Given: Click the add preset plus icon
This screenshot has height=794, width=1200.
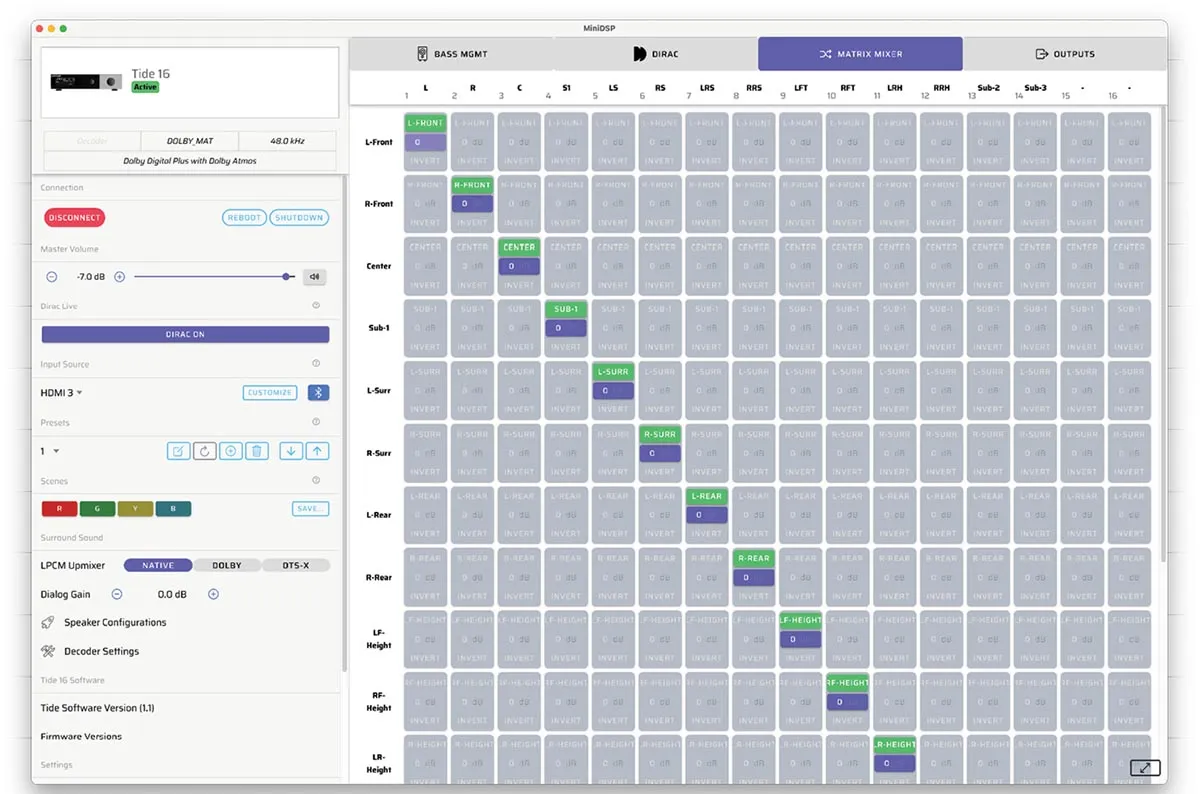Looking at the screenshot, I should pyautogui.click(x=230, y=451).
